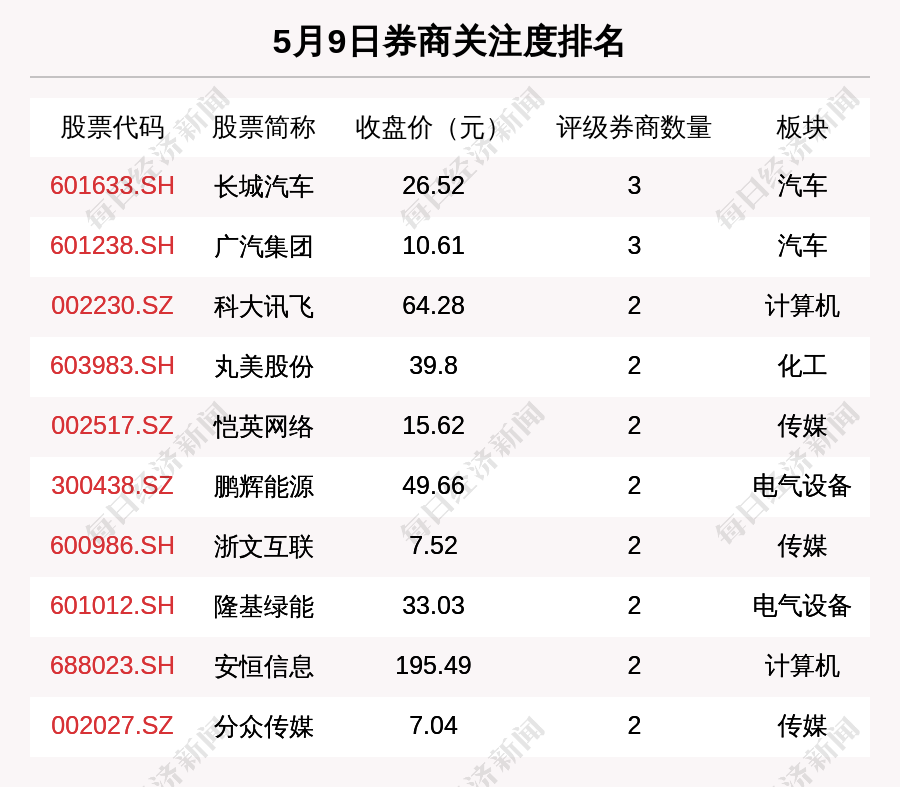This screenshot has height=787, width=900.
Task: Select the 300438.SZ code
Action: [112, 486]
